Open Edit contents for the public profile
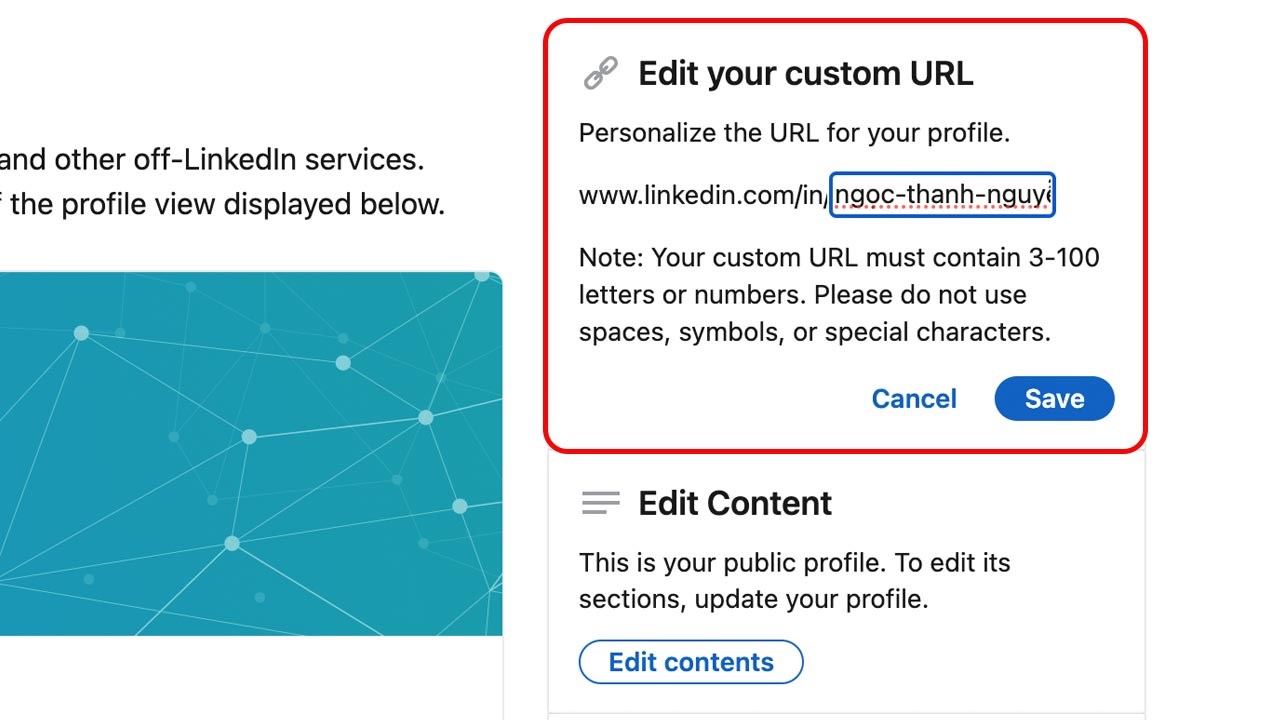This screenshot has height=720, width=1280. [x=691, y=662]
